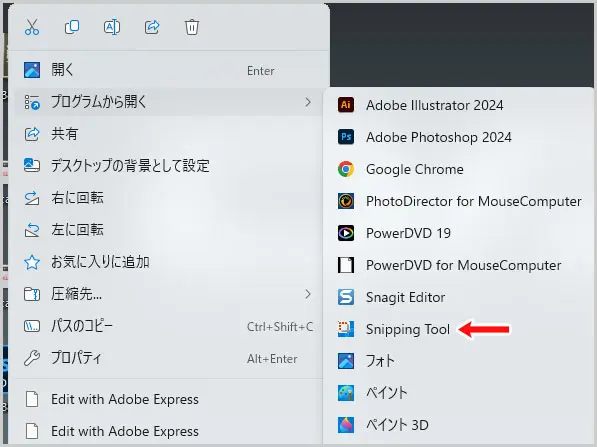Click the path icon beside パスのコピー
597x447 pixels.
click(x=32, y=326)
